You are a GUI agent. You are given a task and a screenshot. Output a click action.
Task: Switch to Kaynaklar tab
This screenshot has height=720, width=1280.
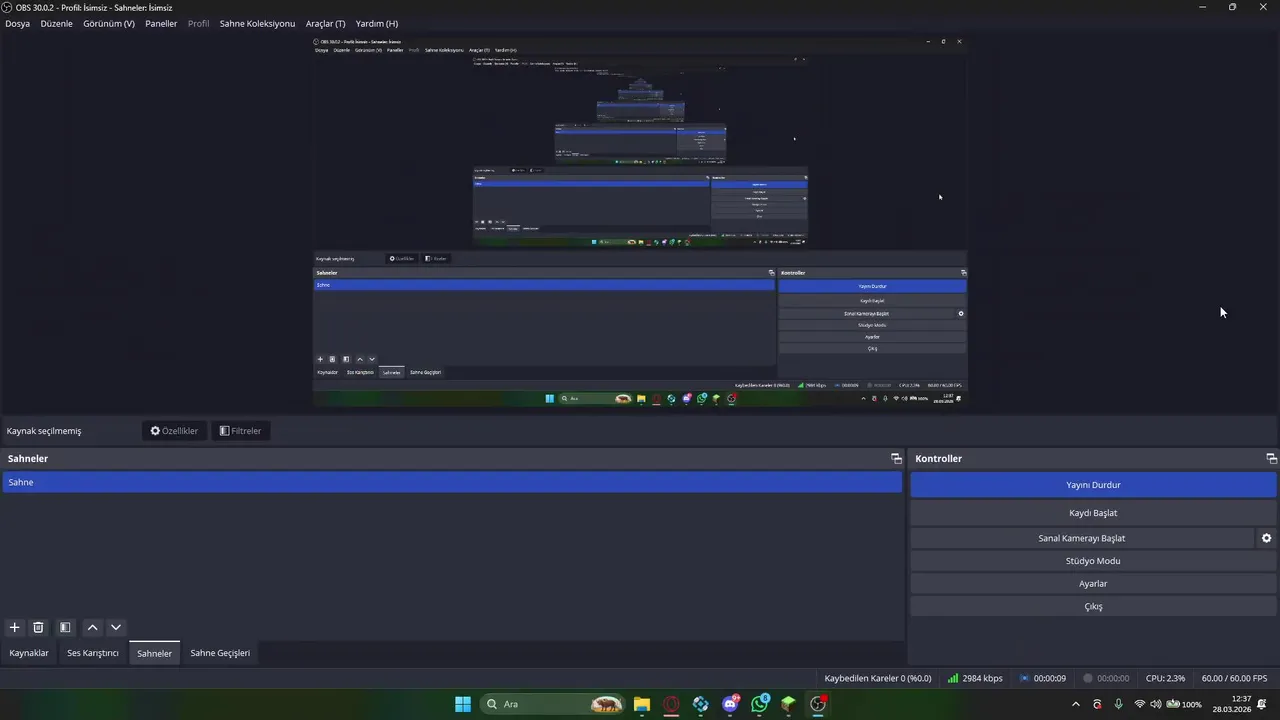pyautogui.click(x=29, y=653)
